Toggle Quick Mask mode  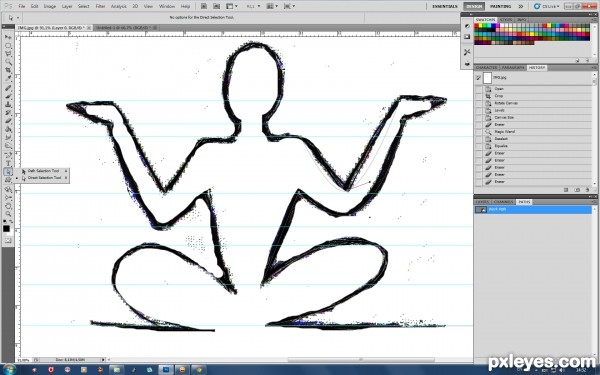(8, 240)
